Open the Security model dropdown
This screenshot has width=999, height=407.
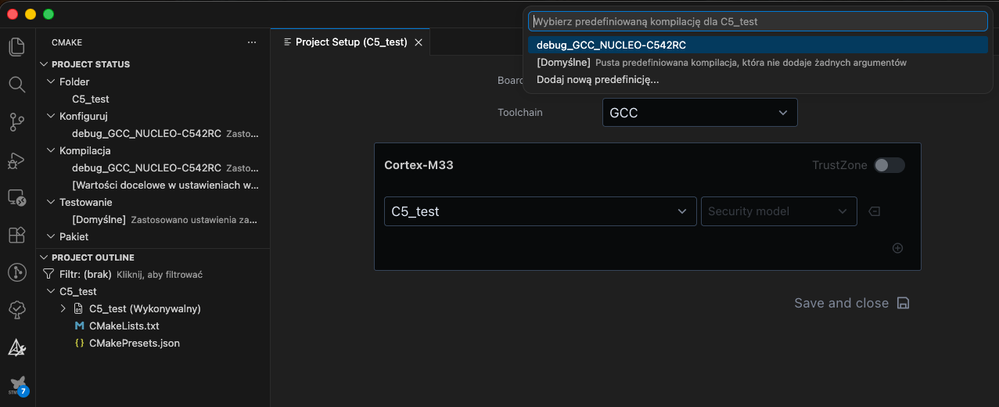point(779,211)
